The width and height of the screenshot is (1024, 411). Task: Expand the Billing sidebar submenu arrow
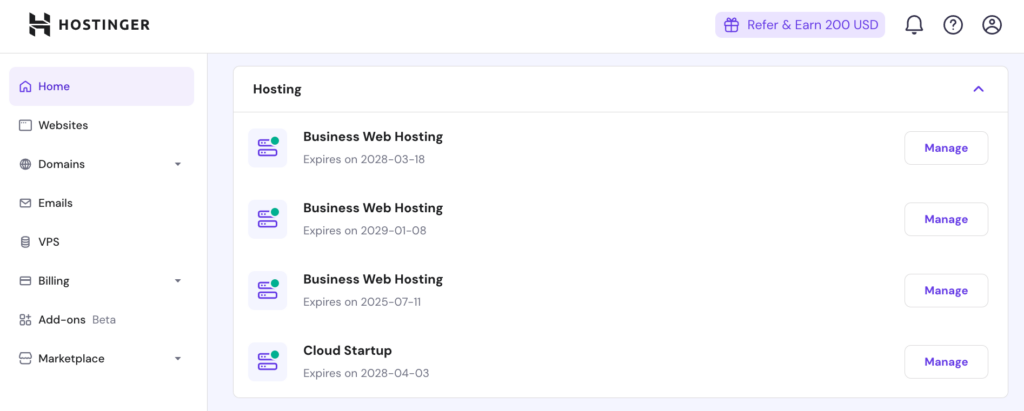point(178,281)
